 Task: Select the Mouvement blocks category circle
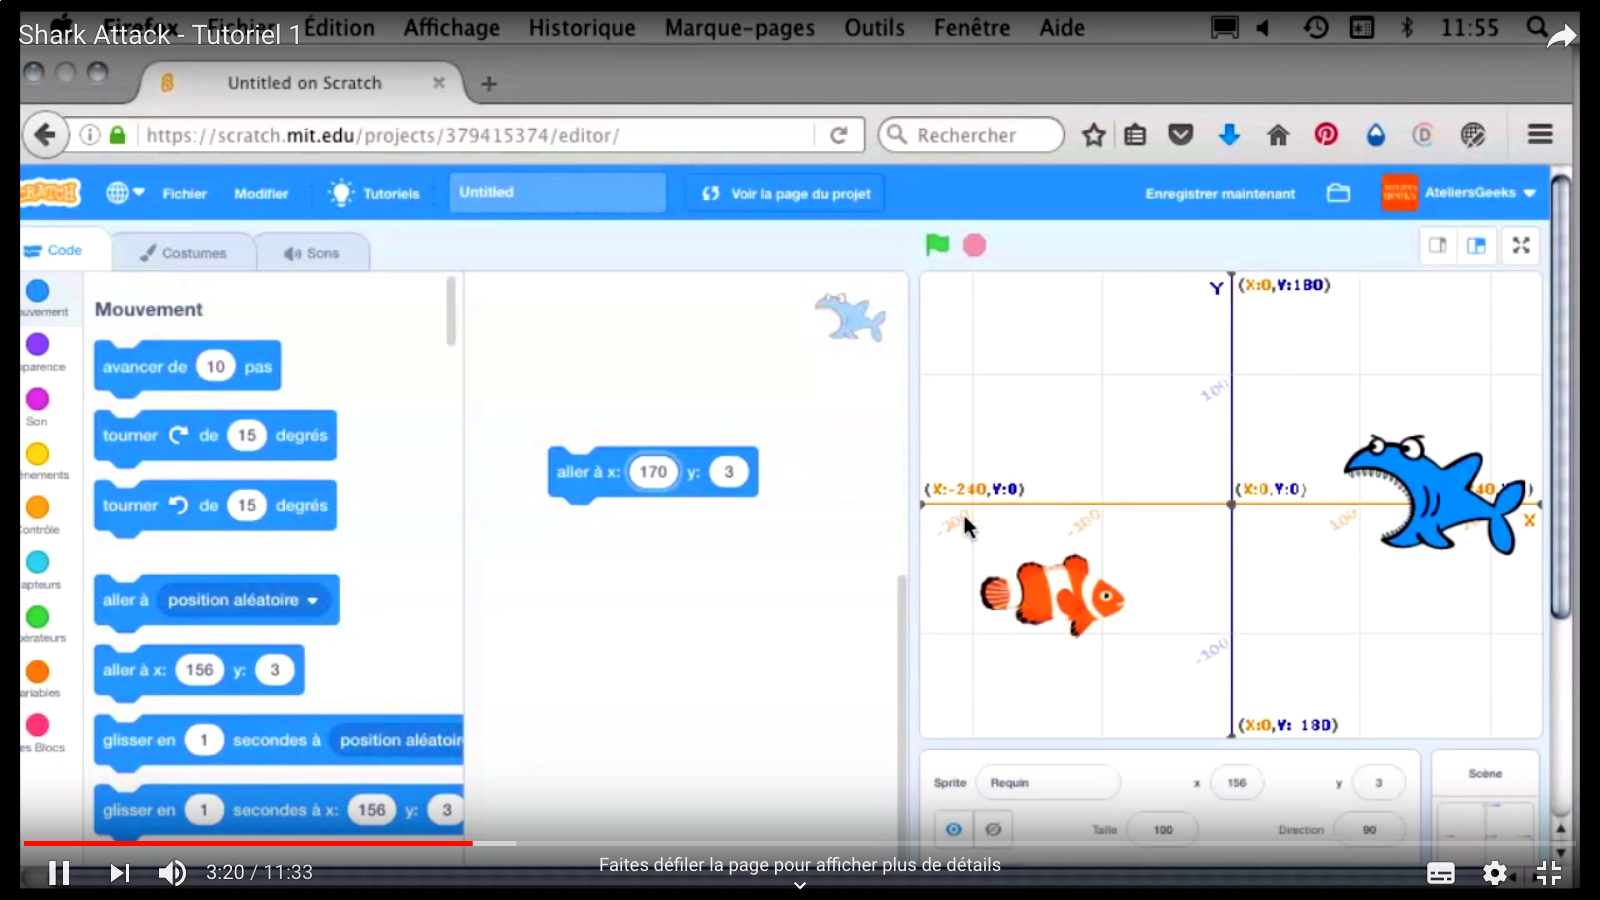(38, 290)
